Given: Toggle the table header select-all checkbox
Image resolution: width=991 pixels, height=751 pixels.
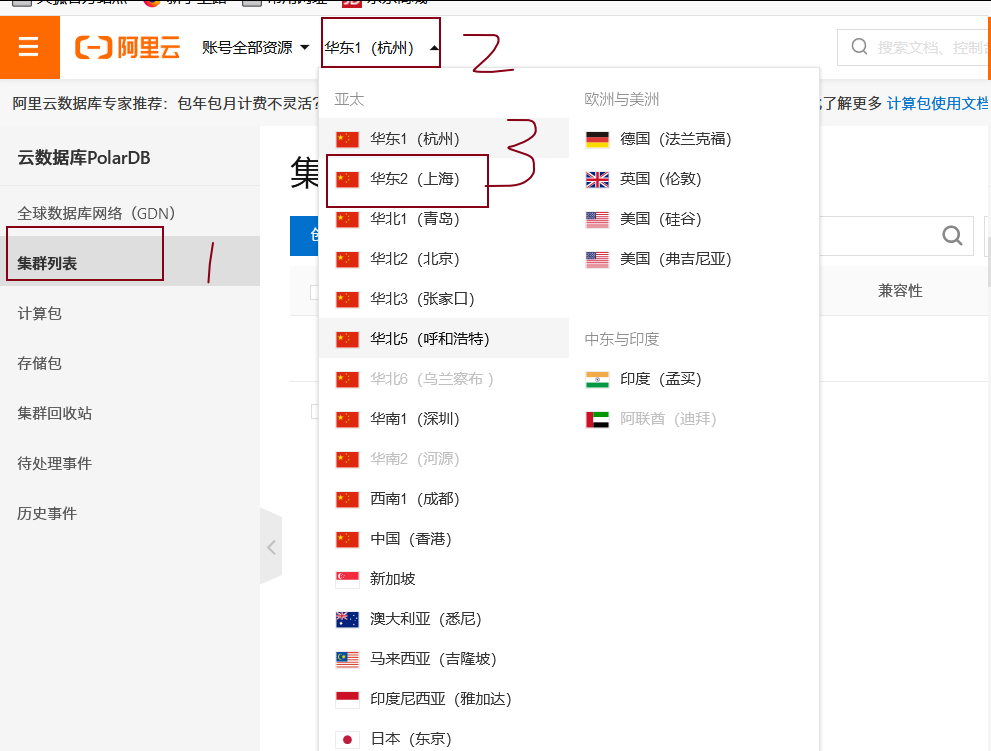Looking at the screenshot, I should pyautogui.click(x=314, y=292).
